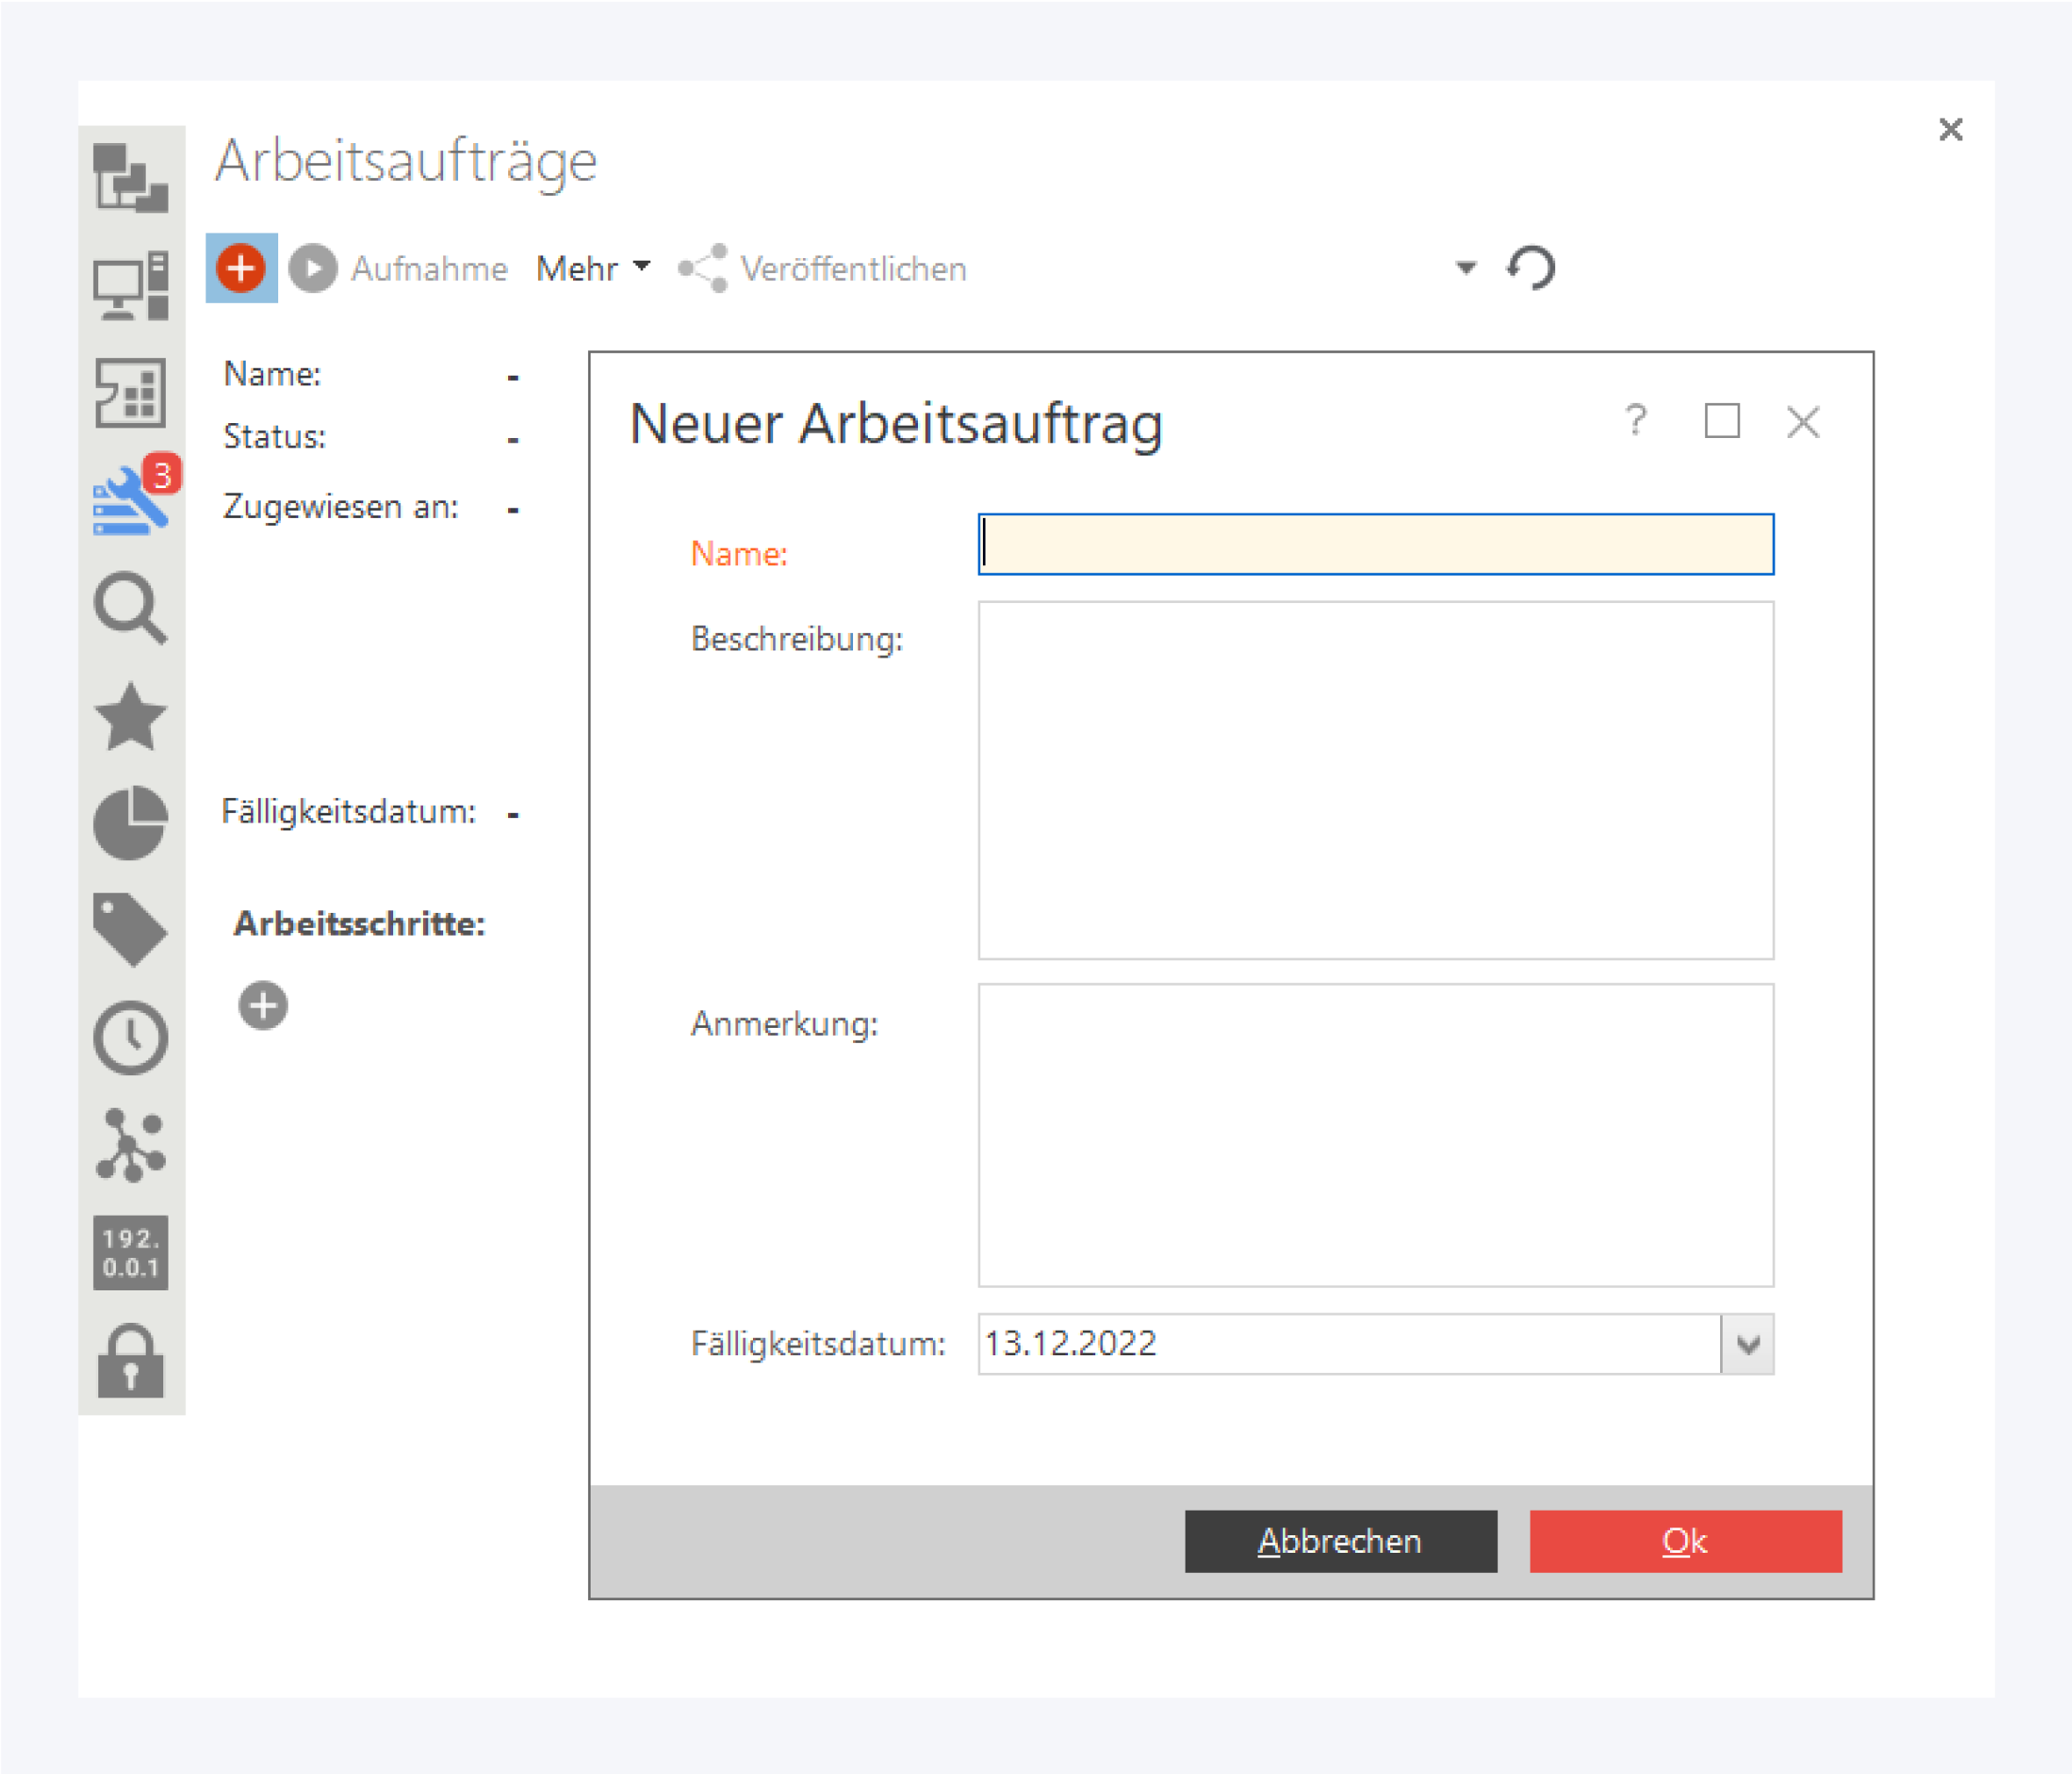This screenshot has height=1774, width=2072.
Task: Open the clock history sidebar icon
Action: (x=131, y=1038)
